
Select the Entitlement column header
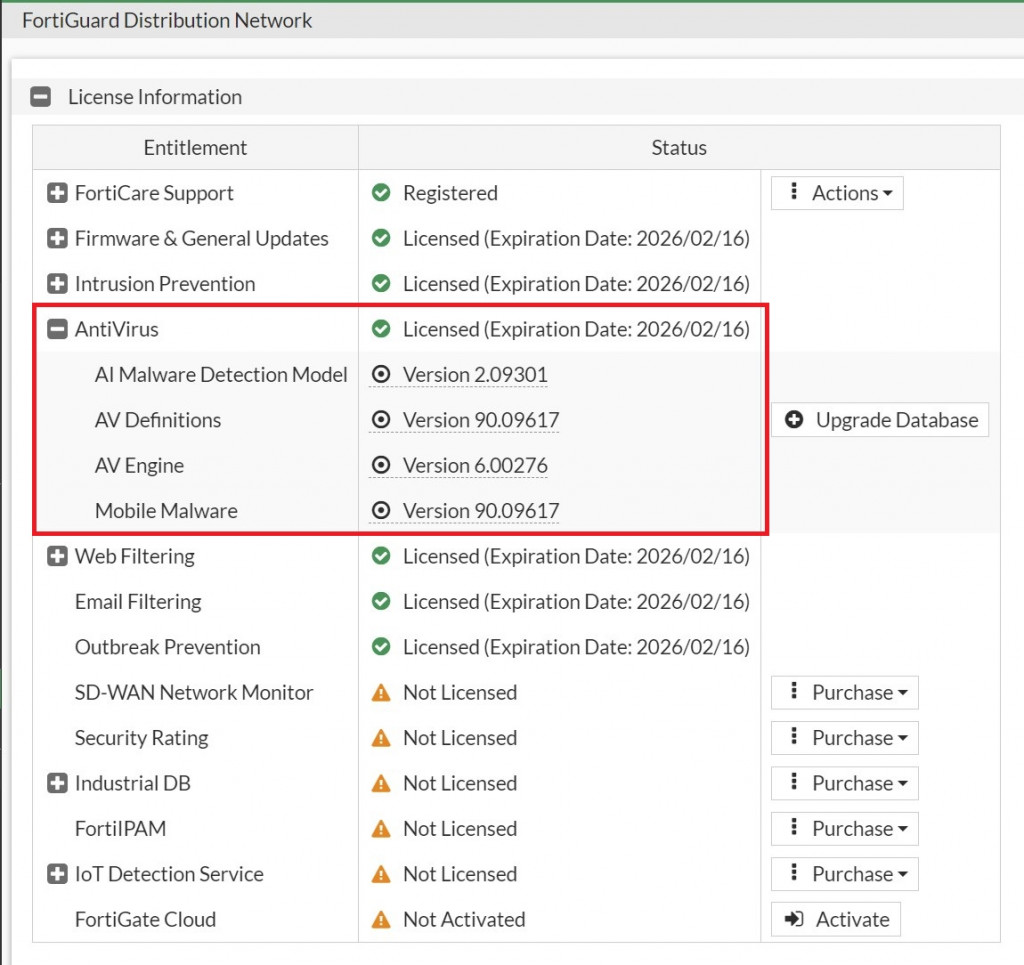195,148
